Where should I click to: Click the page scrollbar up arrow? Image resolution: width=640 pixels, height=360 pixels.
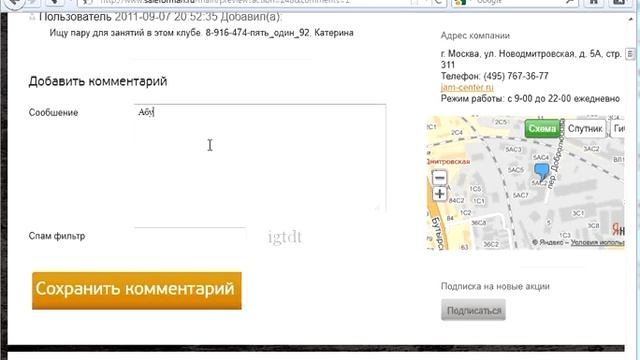[632, 18]
